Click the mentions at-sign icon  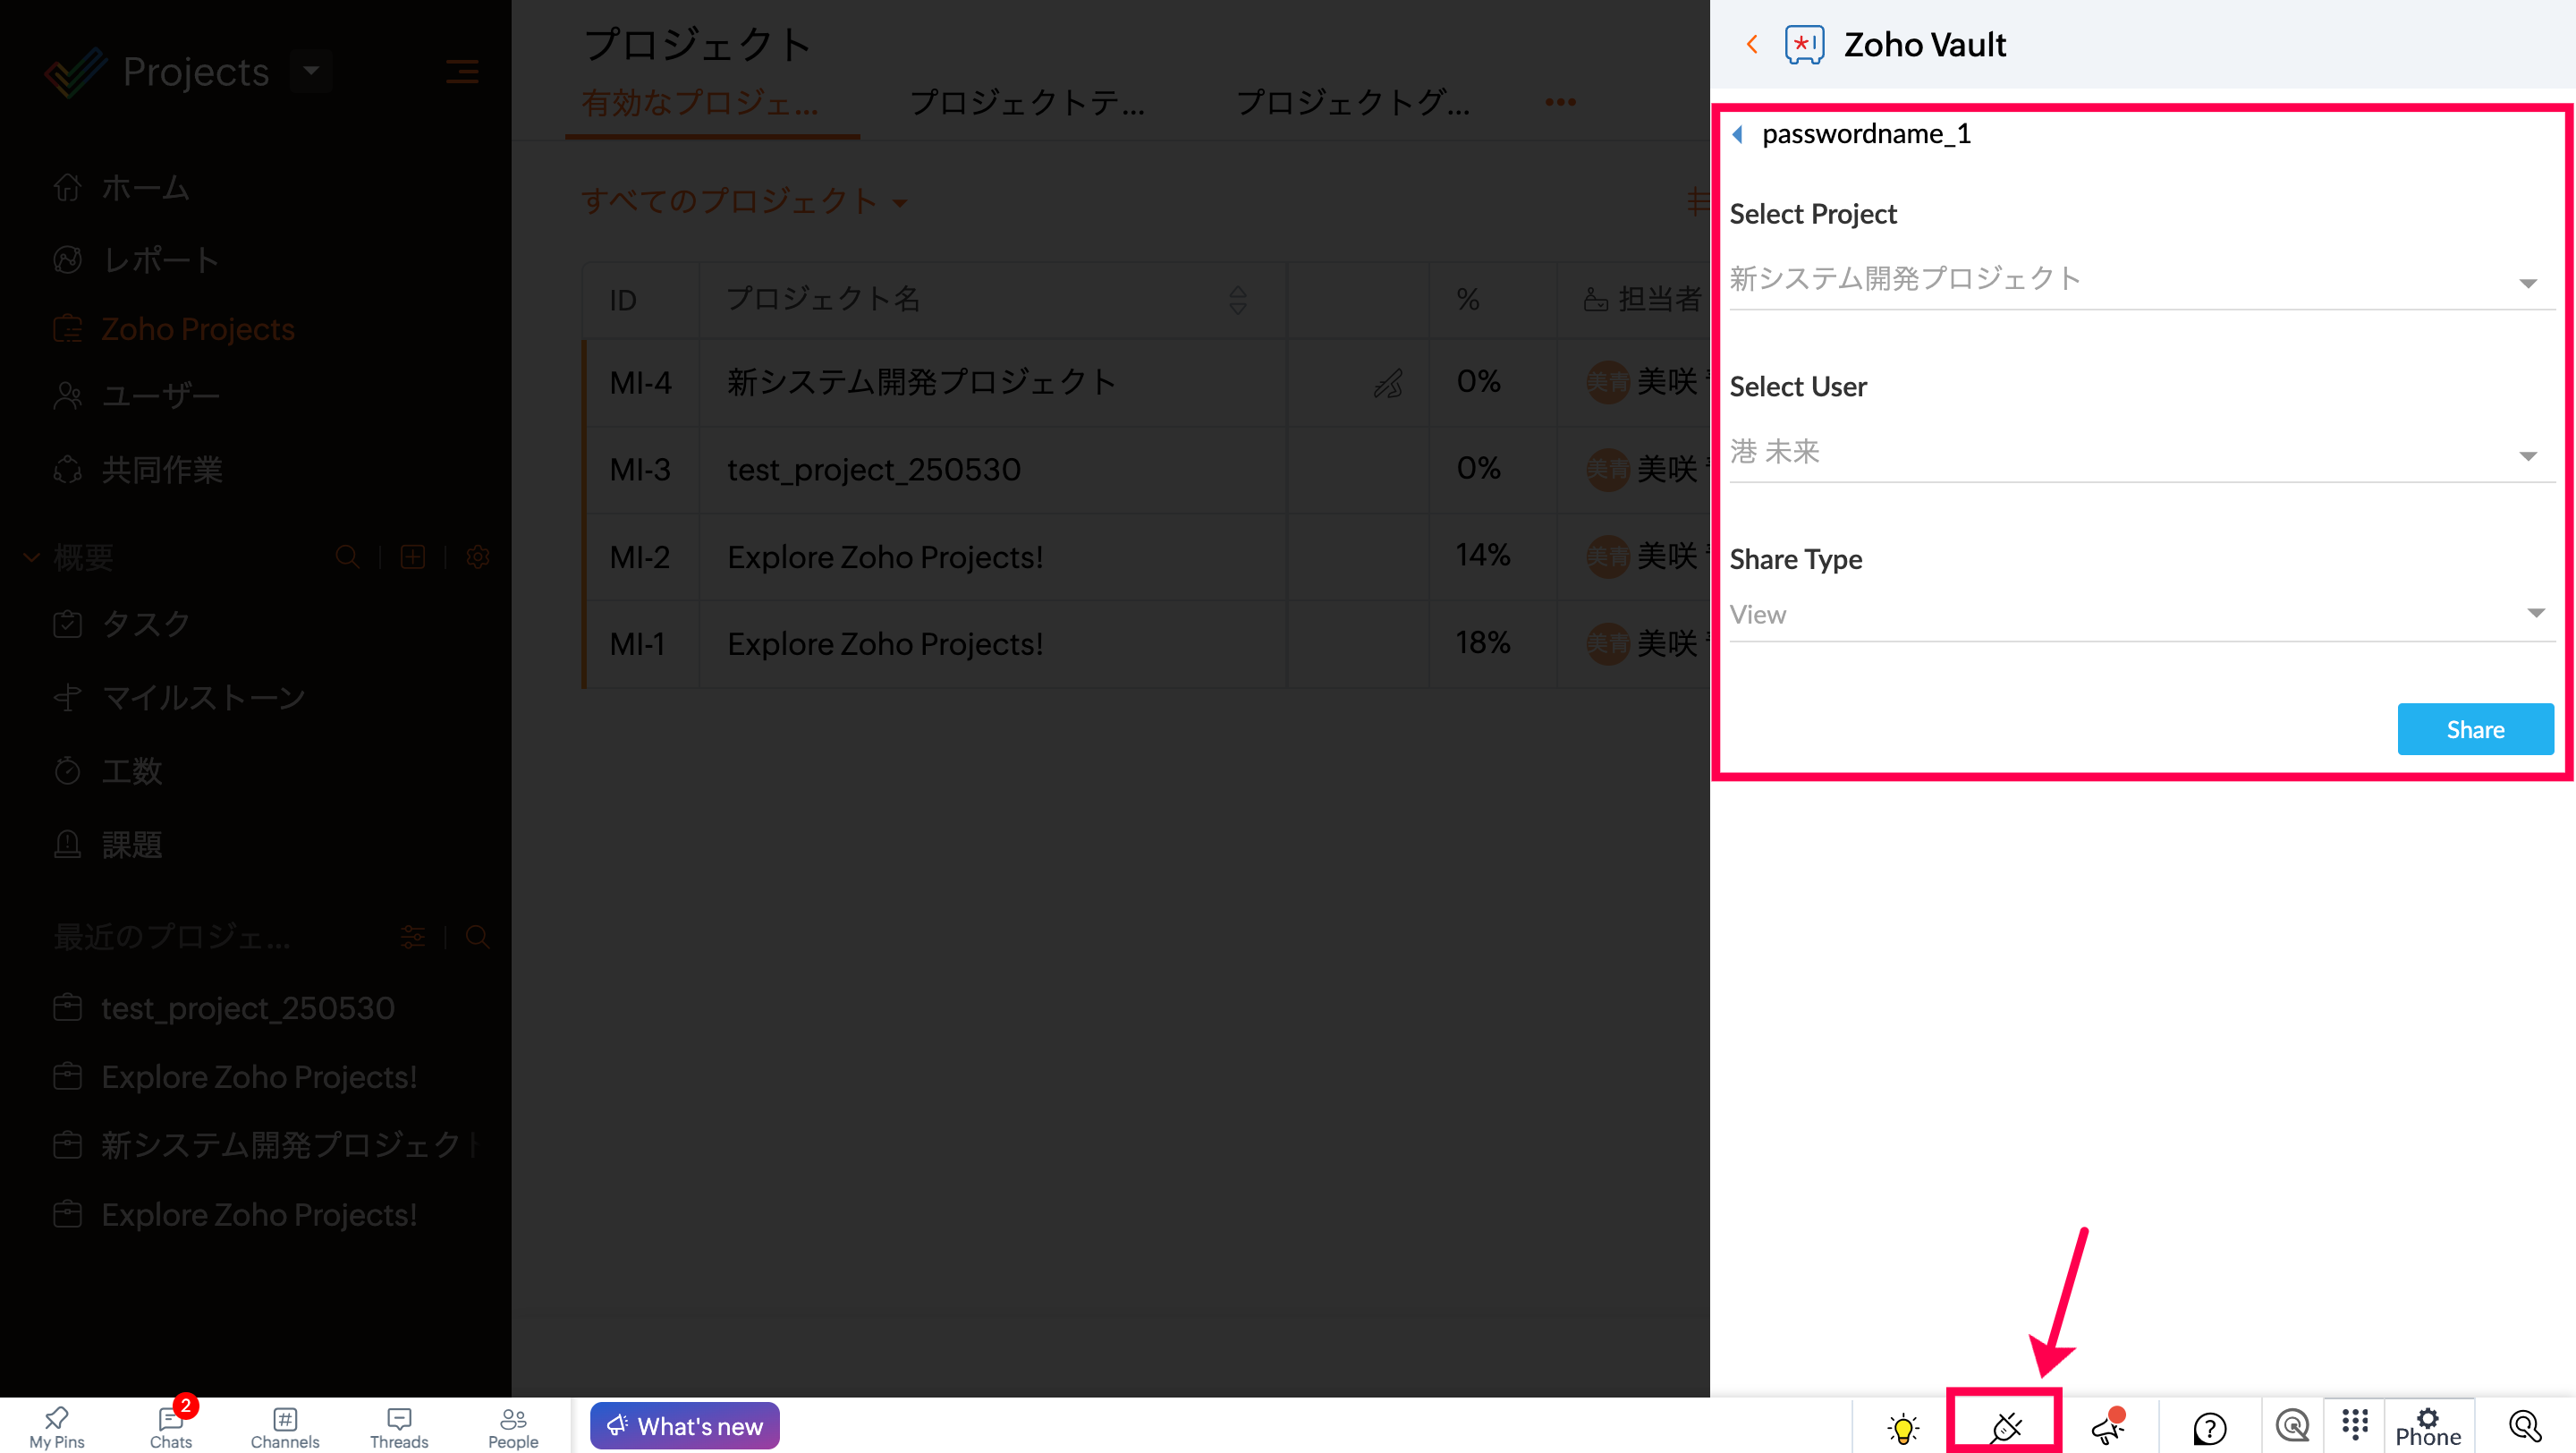(x=2292, y=1425)
